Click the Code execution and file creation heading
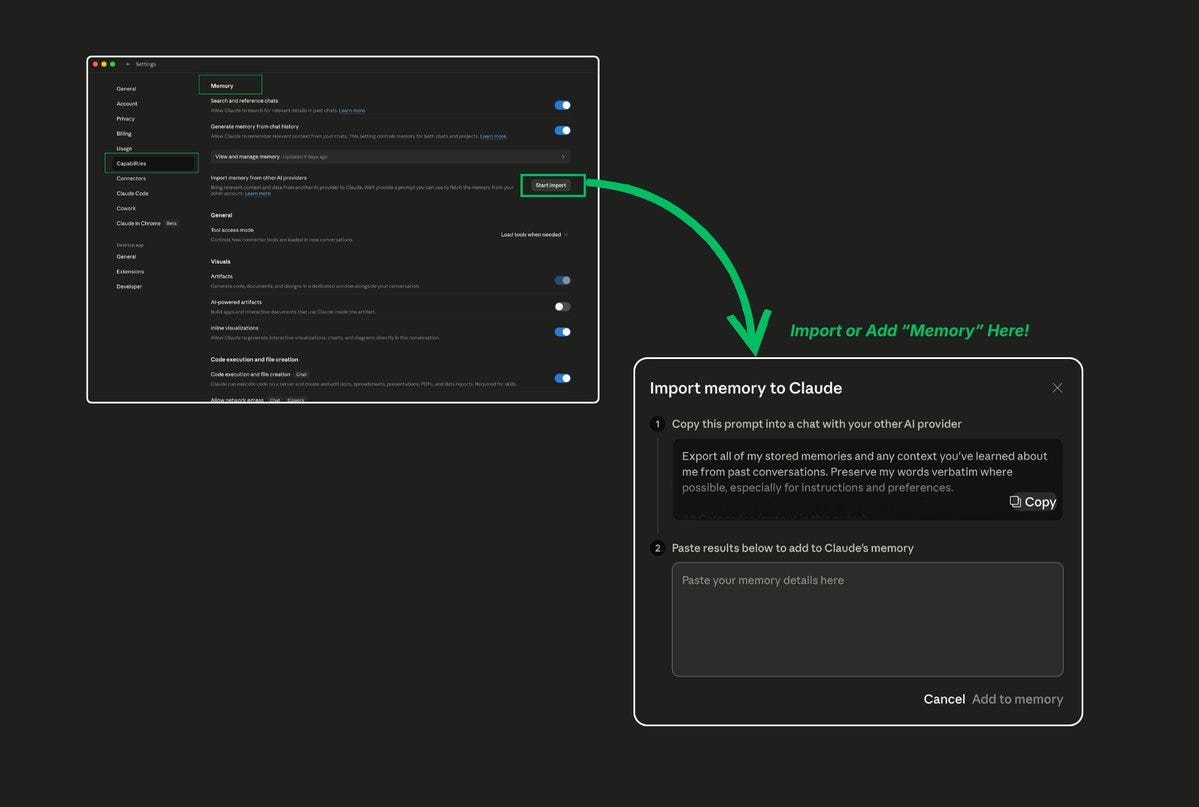 (255, 360)
